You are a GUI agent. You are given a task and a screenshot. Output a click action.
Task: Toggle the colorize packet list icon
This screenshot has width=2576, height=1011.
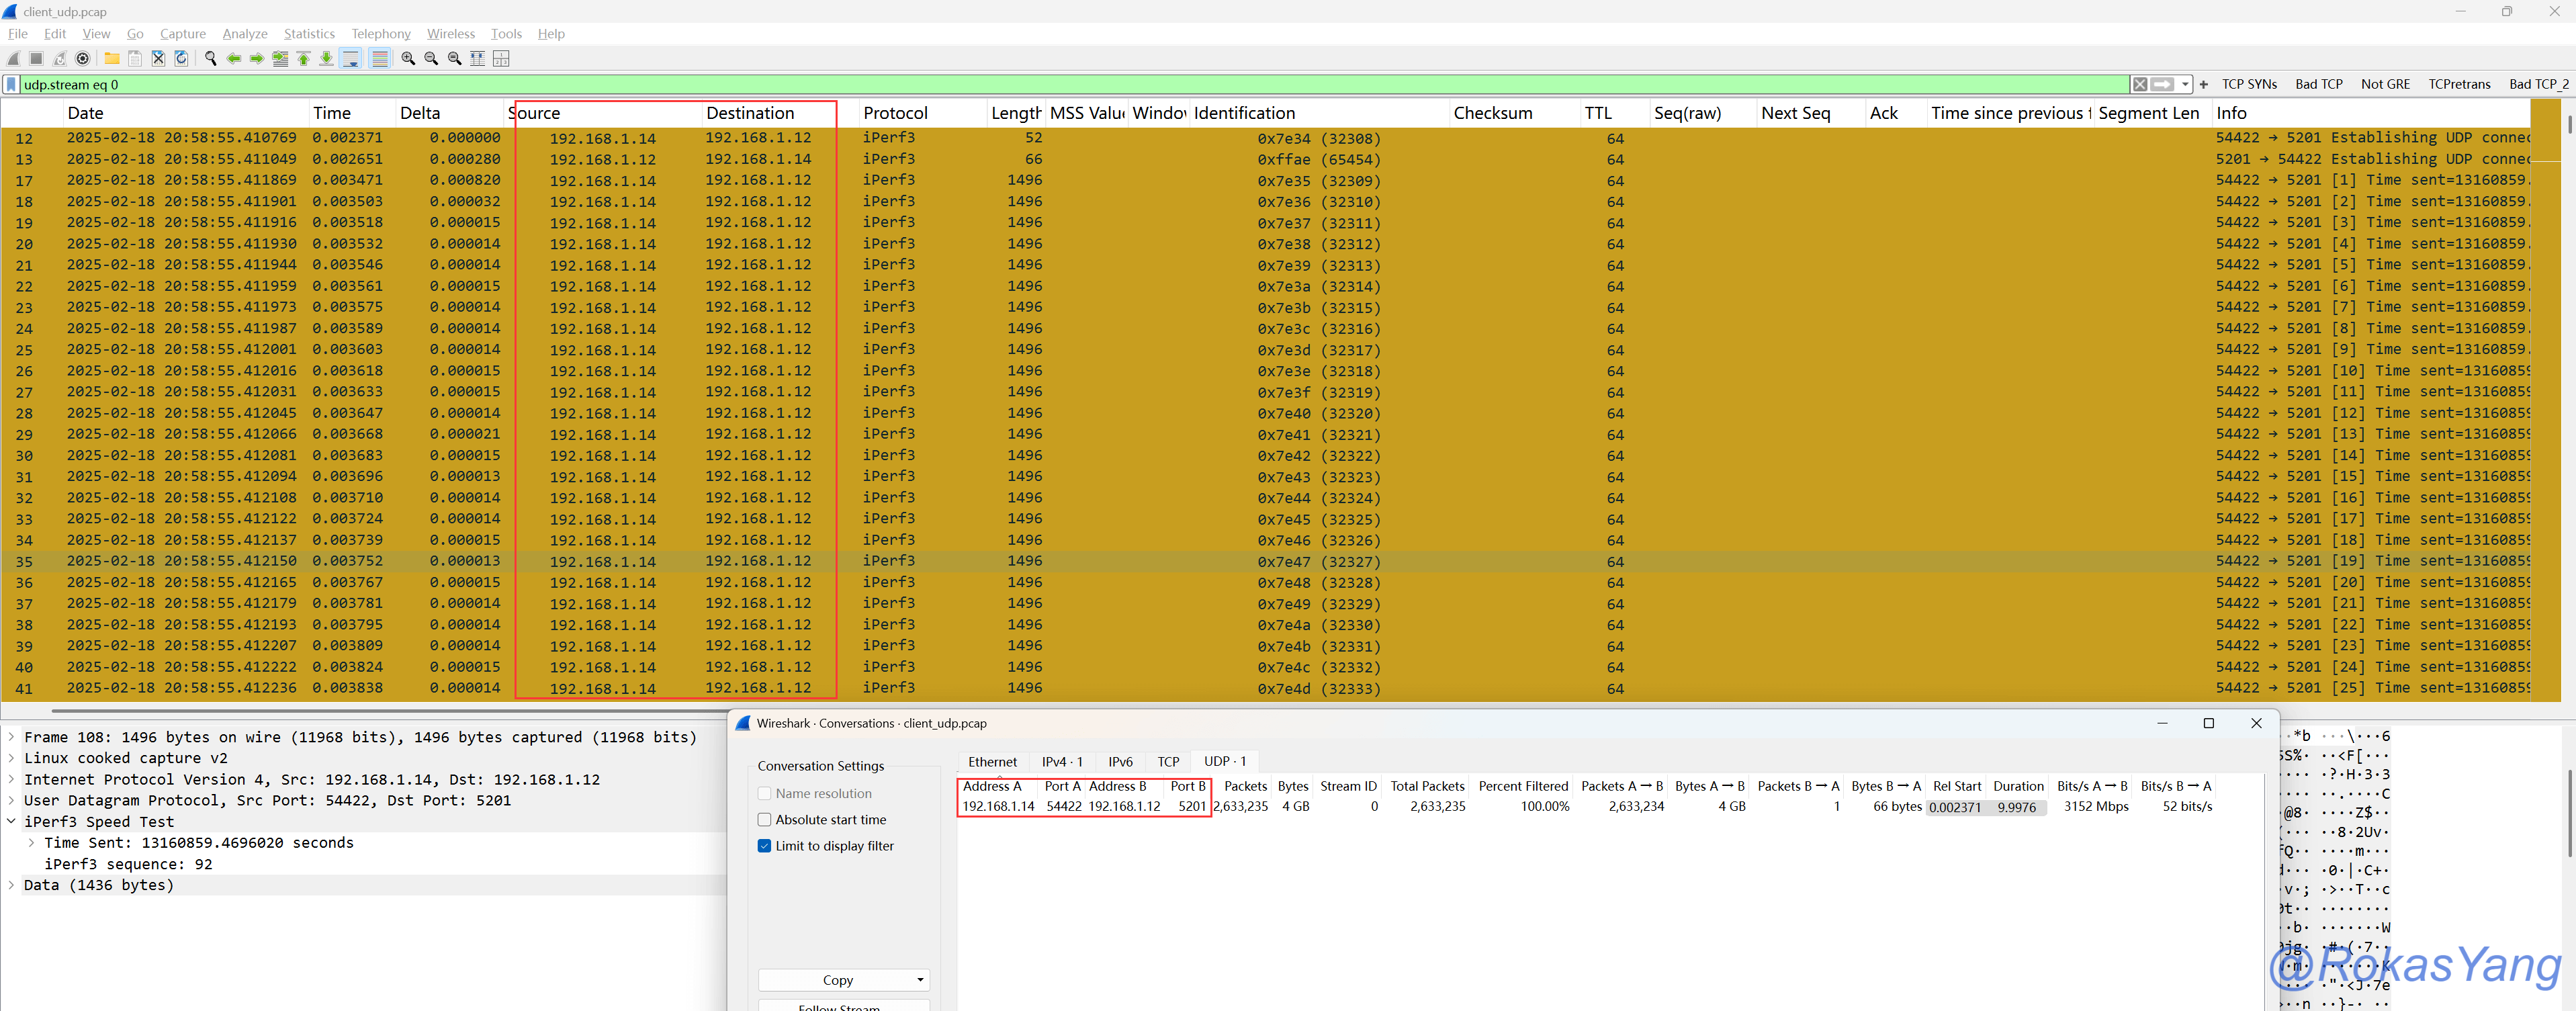tap(379, 59)
